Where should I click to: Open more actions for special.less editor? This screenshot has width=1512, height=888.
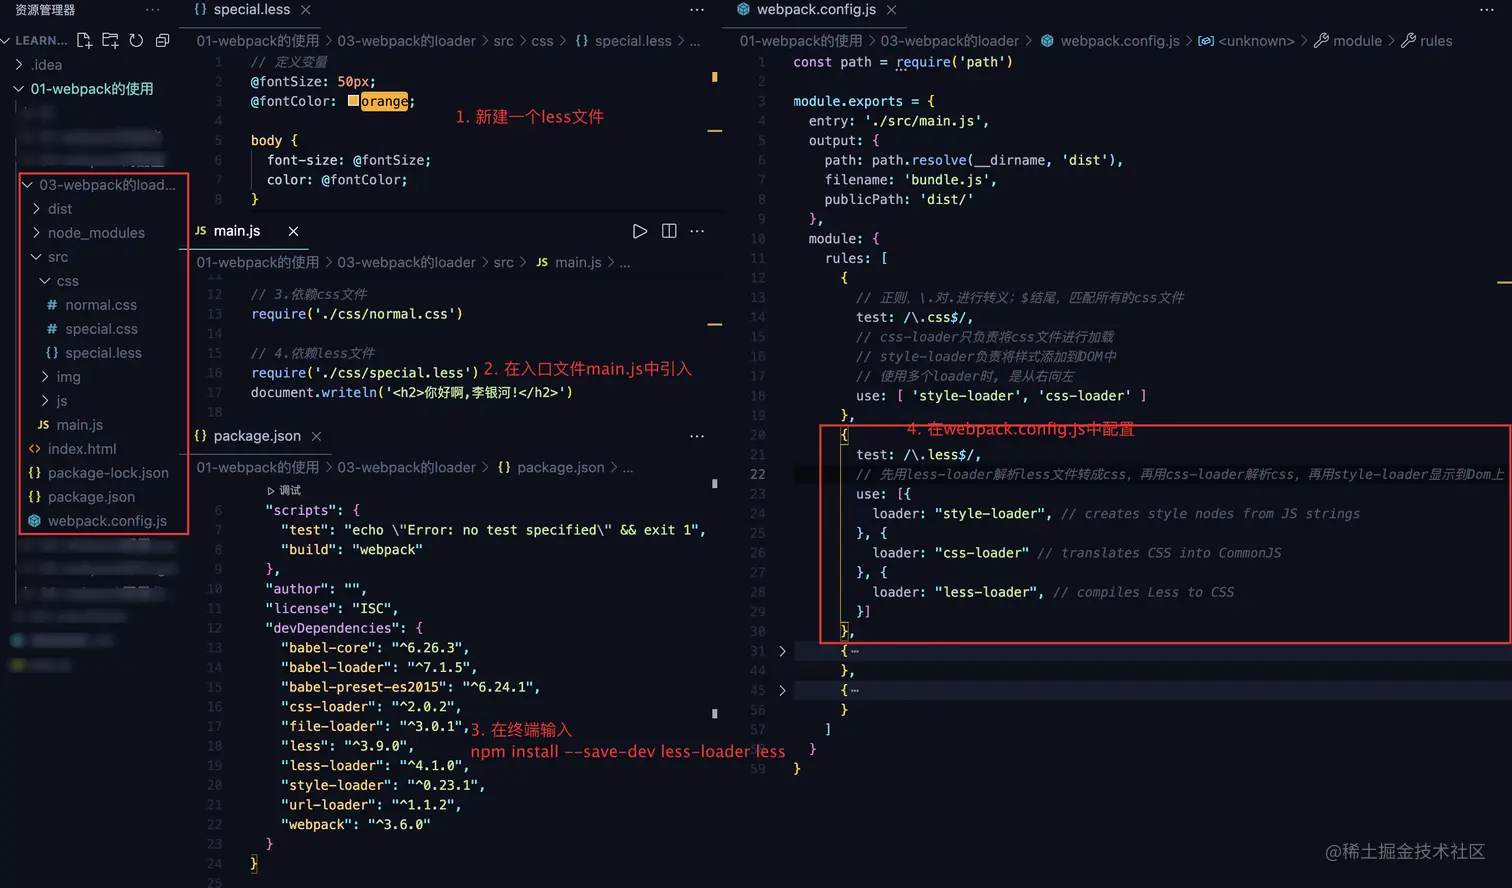pyautogui.click(x=697, y=10)
